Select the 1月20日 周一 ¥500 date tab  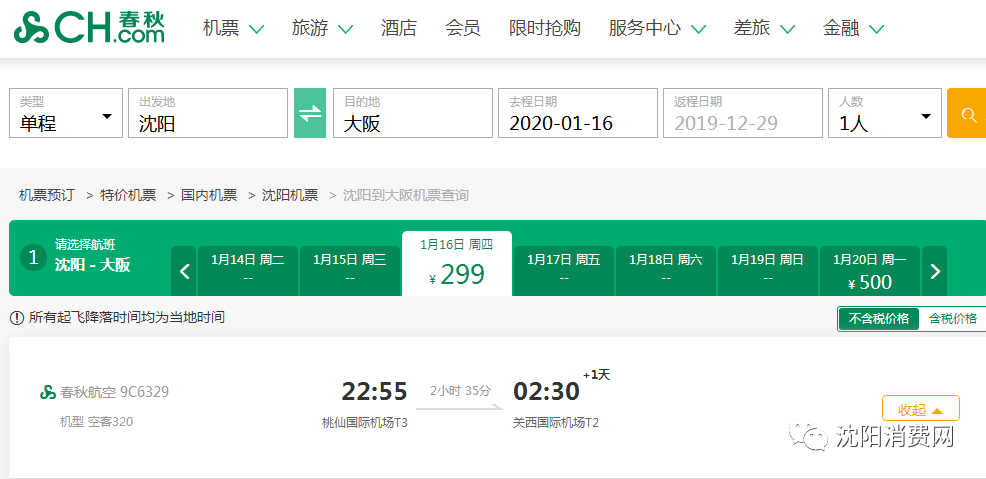tap(870, 271)
